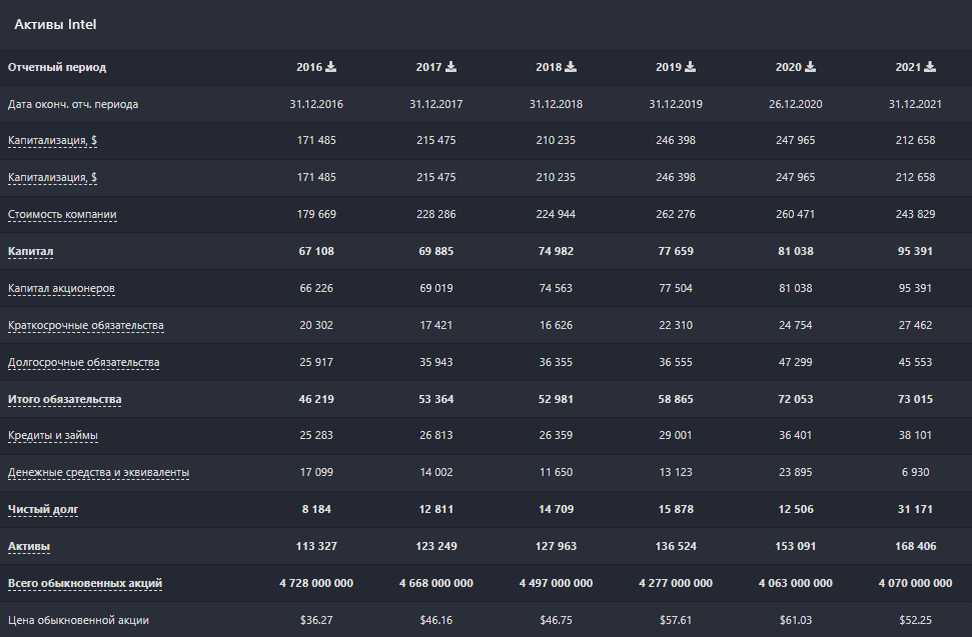The height and width of the screenshot is (637, 972).
Task: Open the bold Капитал row label
Action: tap(30, 252)
